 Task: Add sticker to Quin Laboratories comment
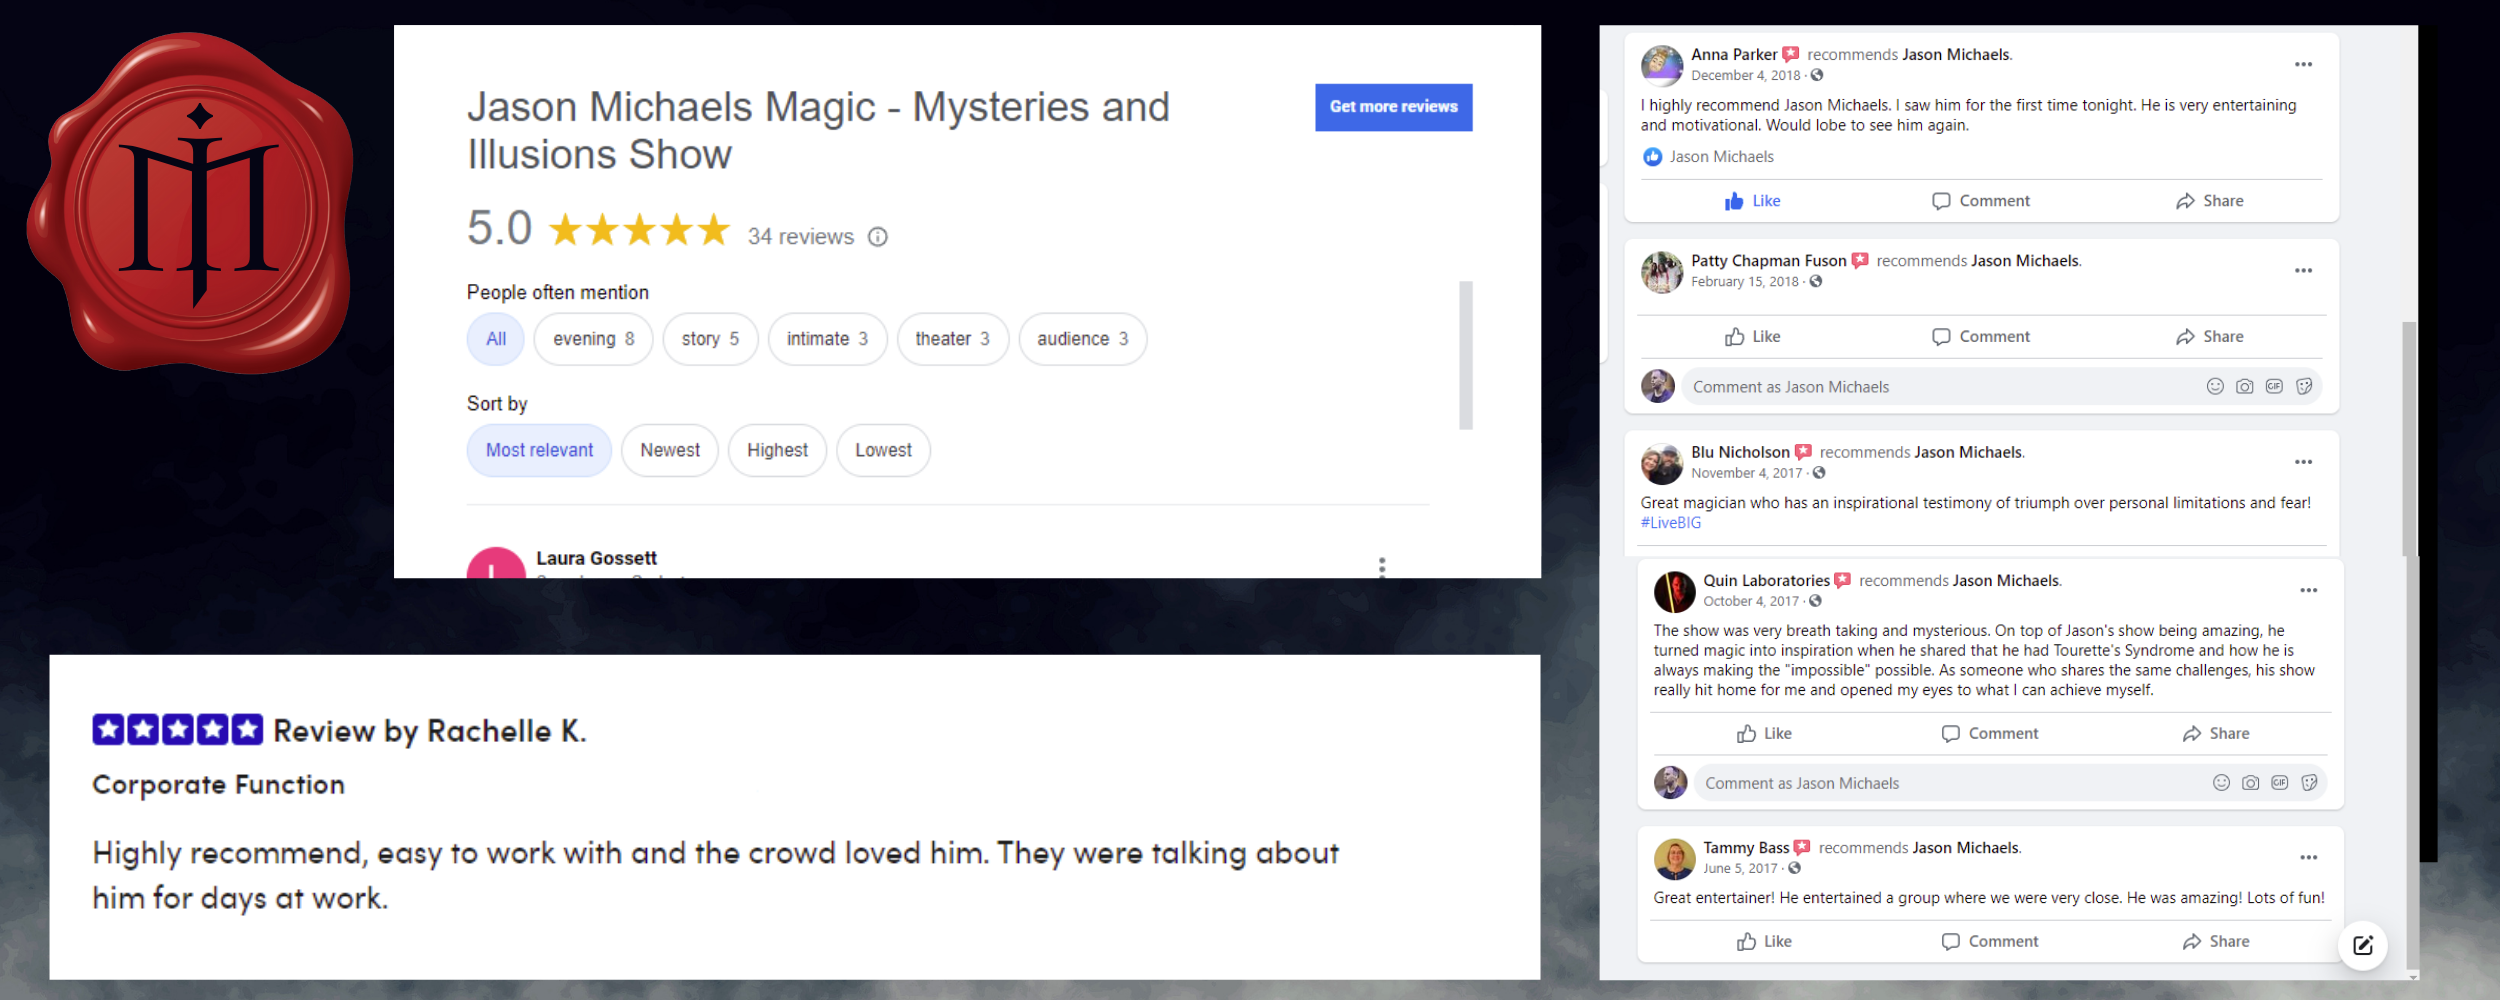point(2309,783)
